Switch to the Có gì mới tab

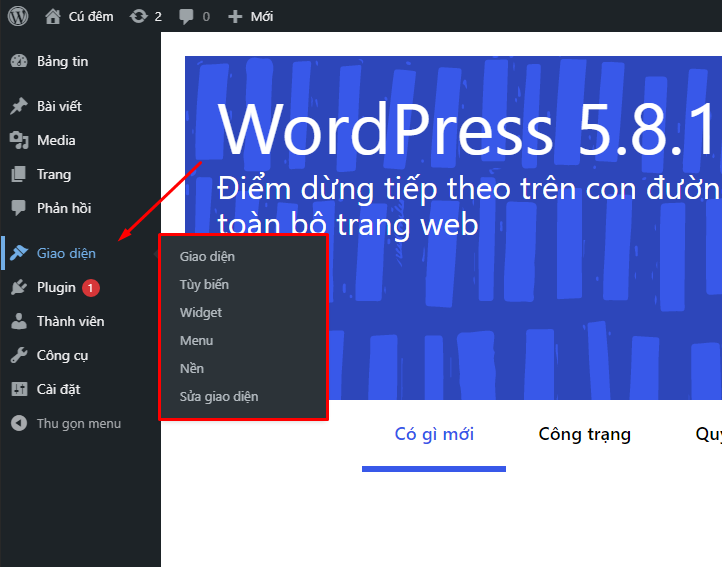434,434
